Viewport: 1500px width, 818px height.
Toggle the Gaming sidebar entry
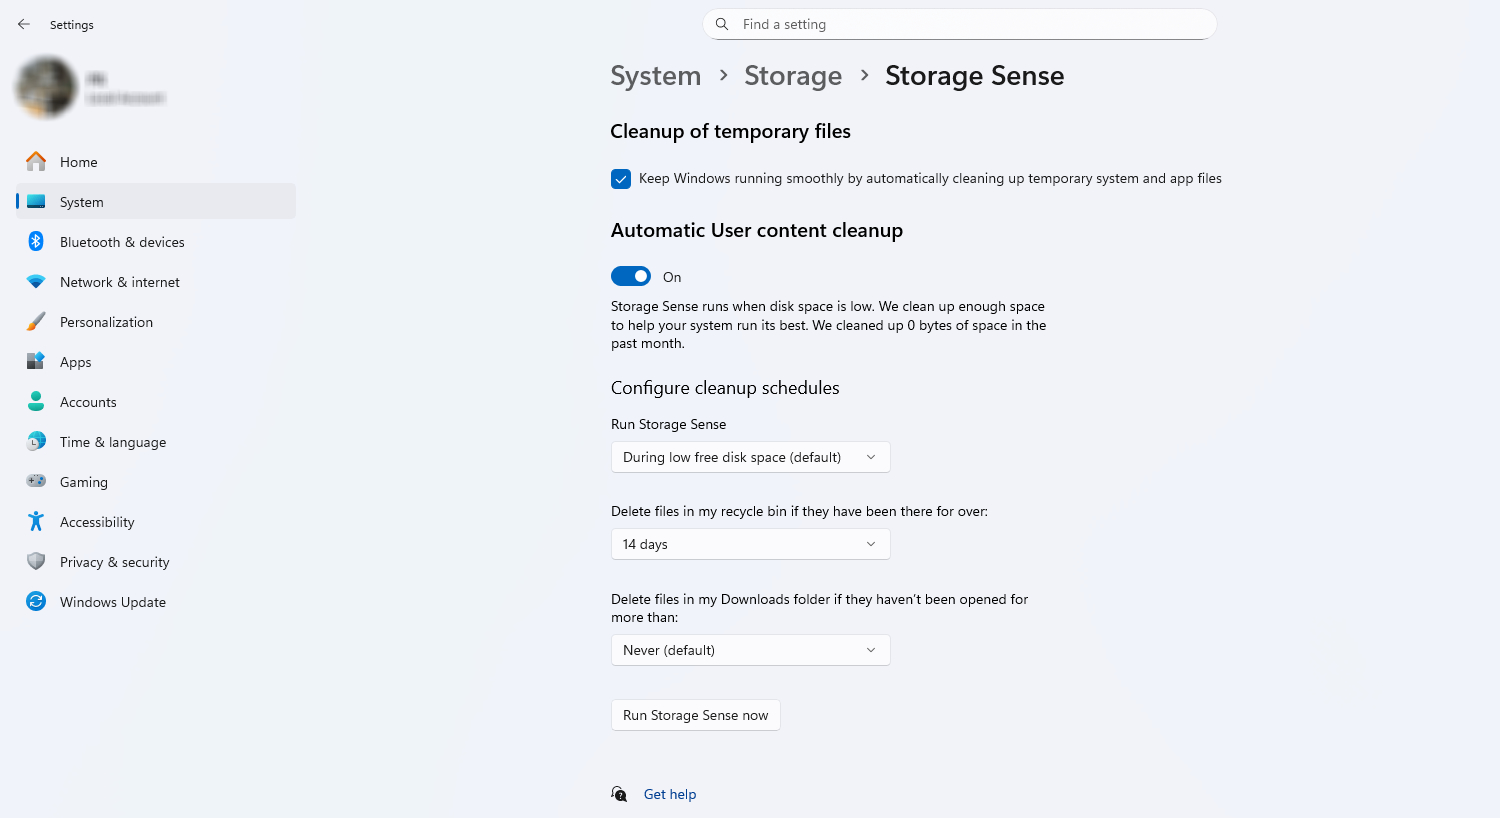[84, 481]
